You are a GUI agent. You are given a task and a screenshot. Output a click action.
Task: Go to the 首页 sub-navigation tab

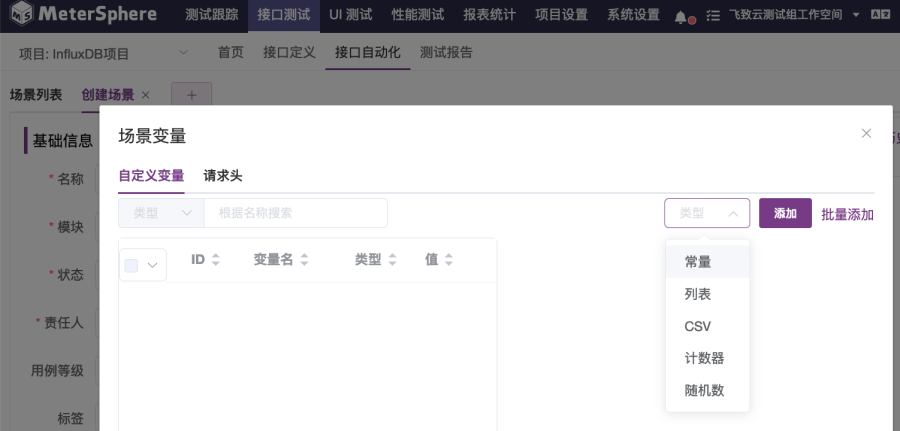tap(231, 53)
